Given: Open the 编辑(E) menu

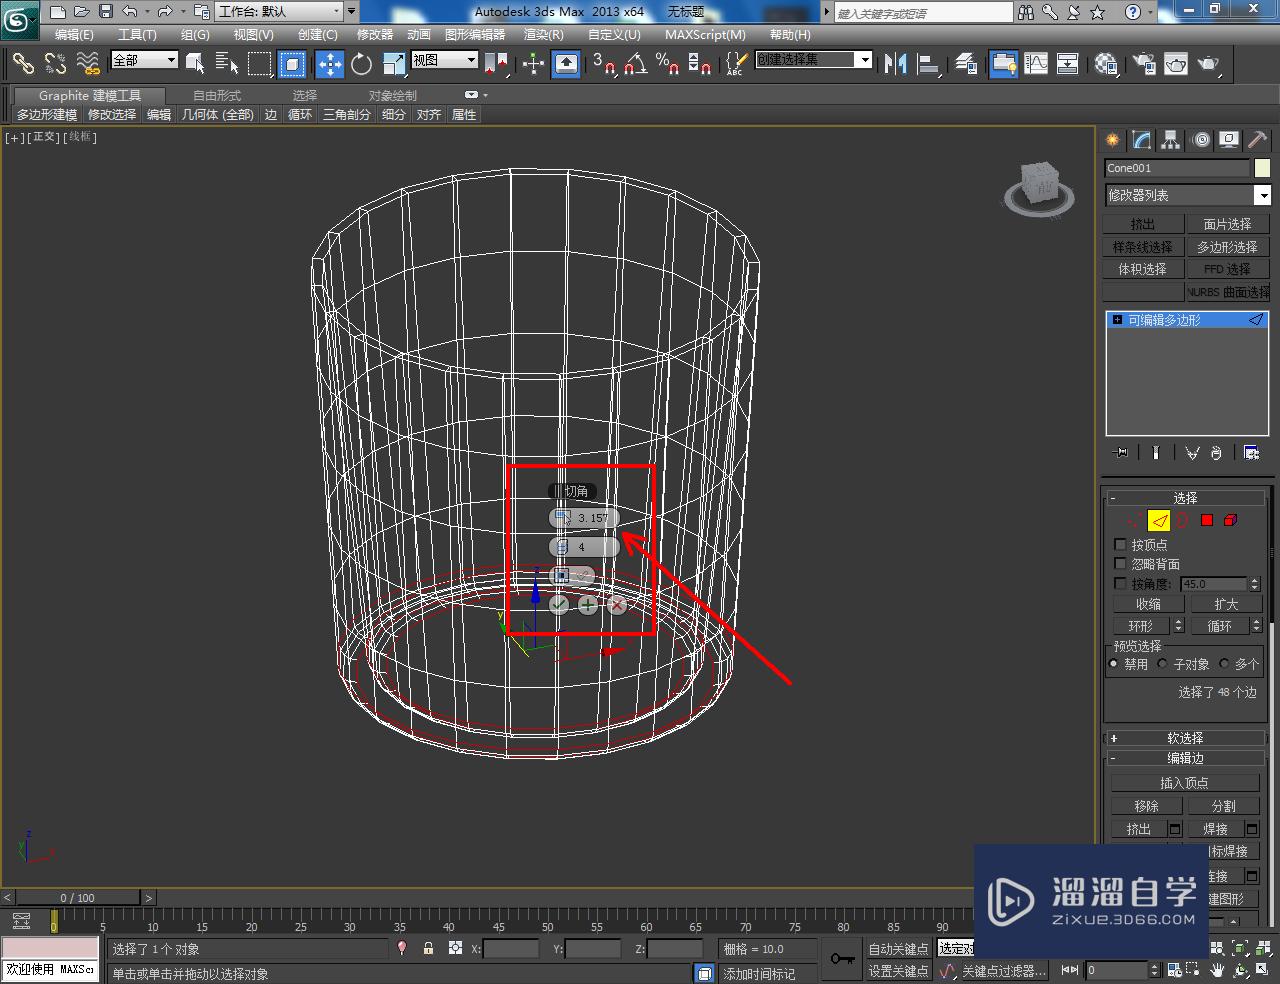Looking at the screenshot, I should click(74, 34).
